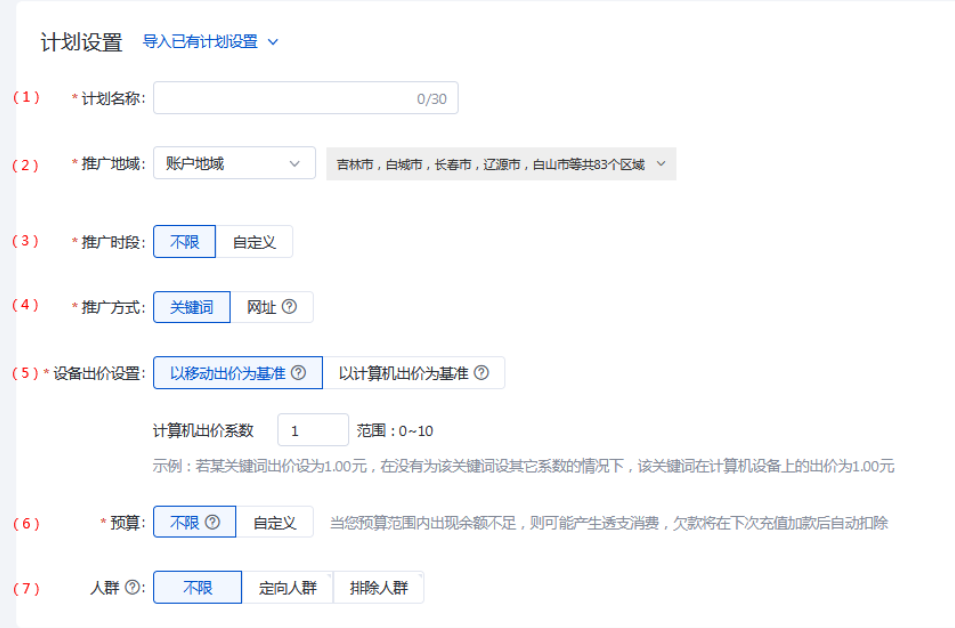Select 不限 for 人群
955x628 pixels.
(x=197, y=588)
